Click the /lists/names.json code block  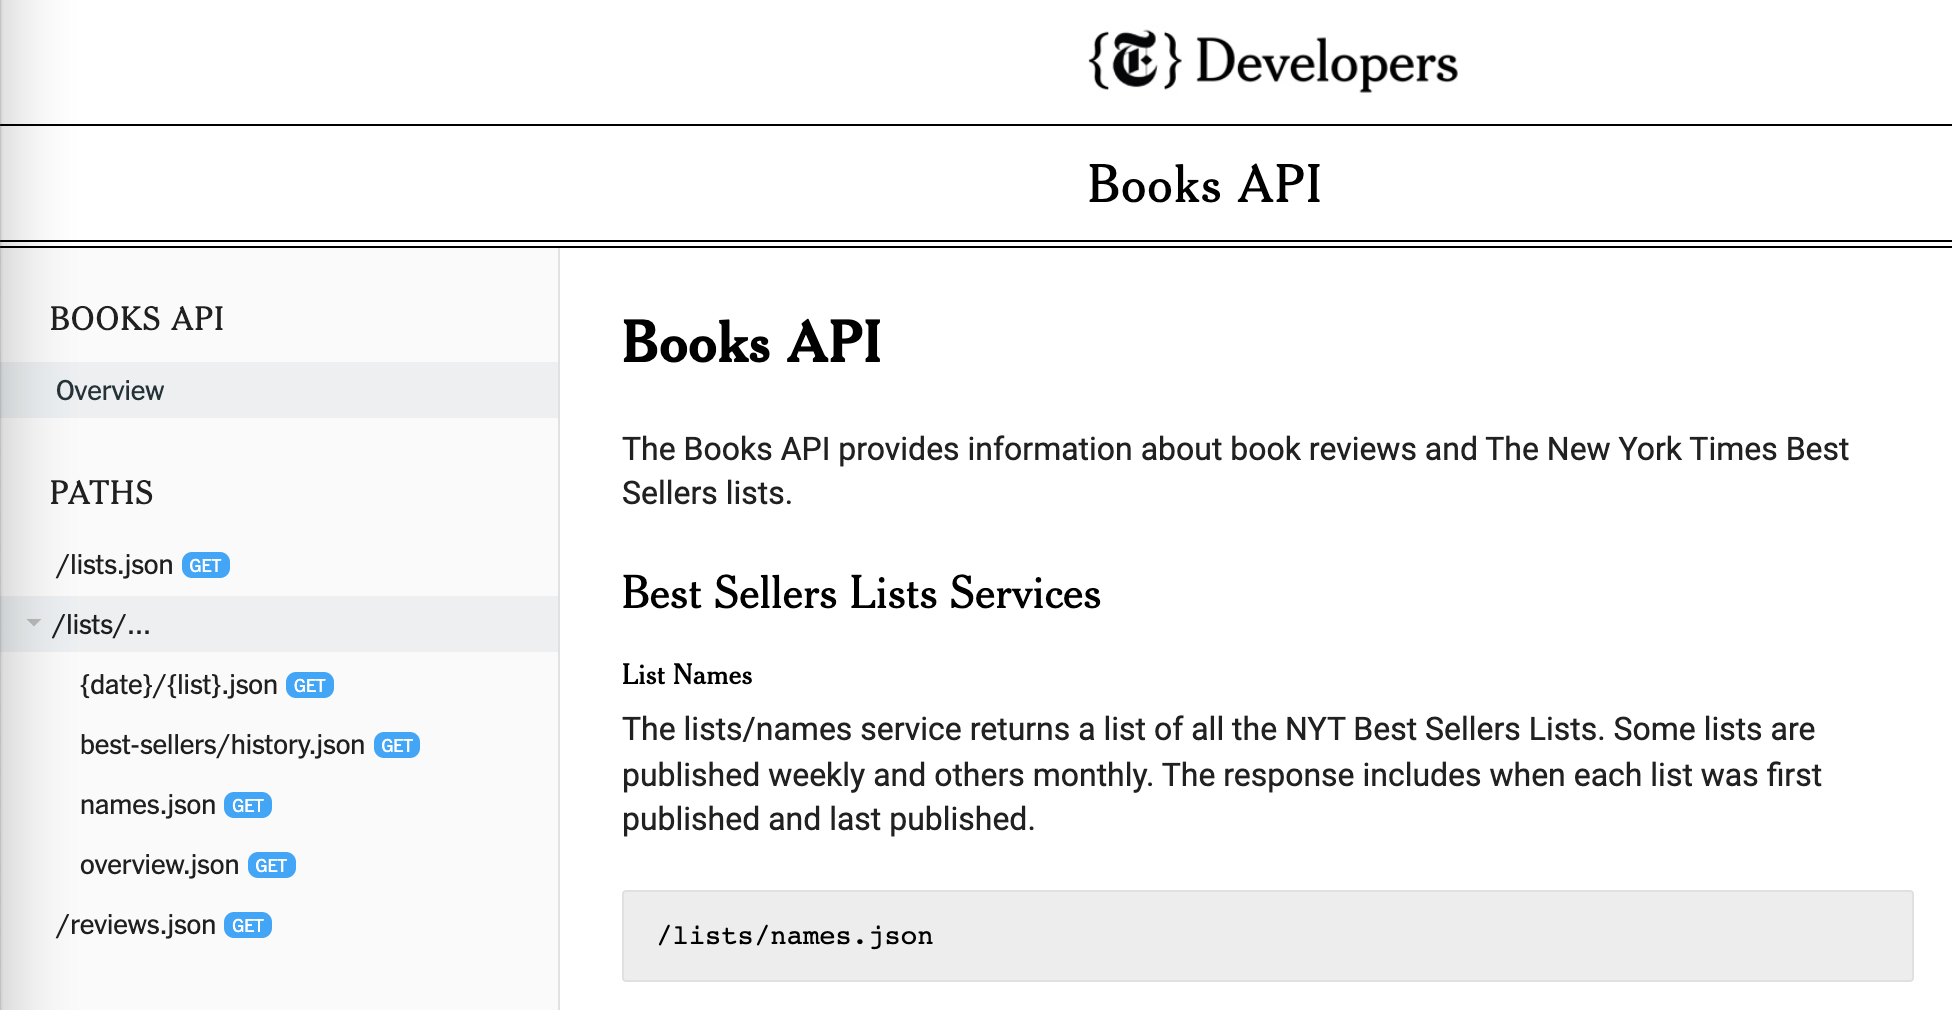[1267, 936]
